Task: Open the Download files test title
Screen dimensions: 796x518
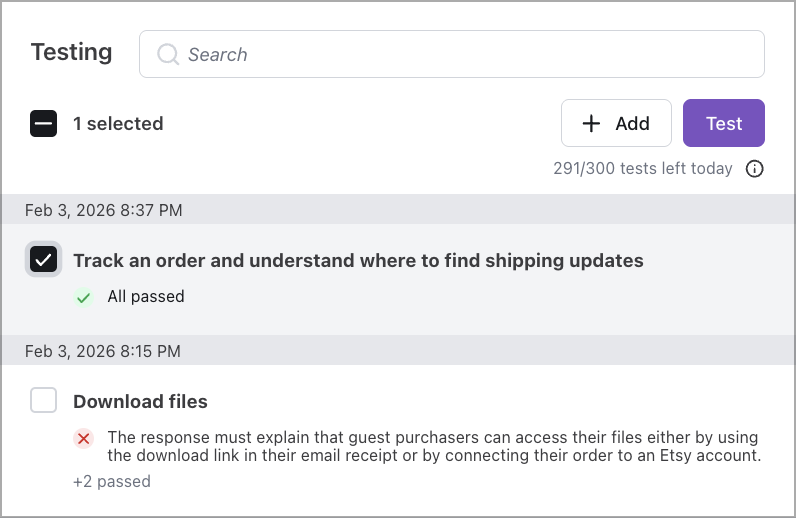Action: coord(140,402)
